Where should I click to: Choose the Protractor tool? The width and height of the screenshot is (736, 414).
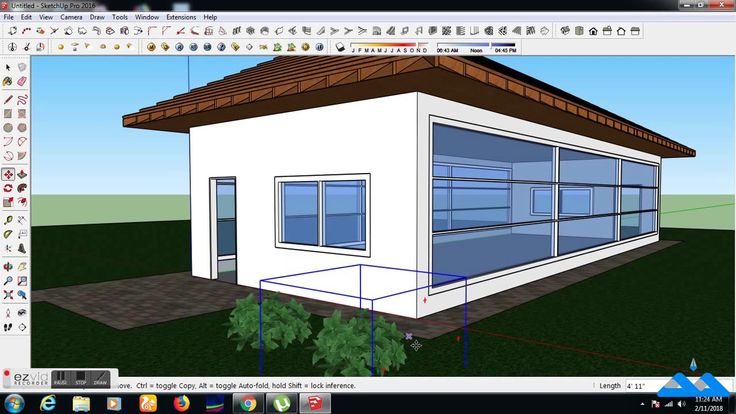[x=8, y=234]
